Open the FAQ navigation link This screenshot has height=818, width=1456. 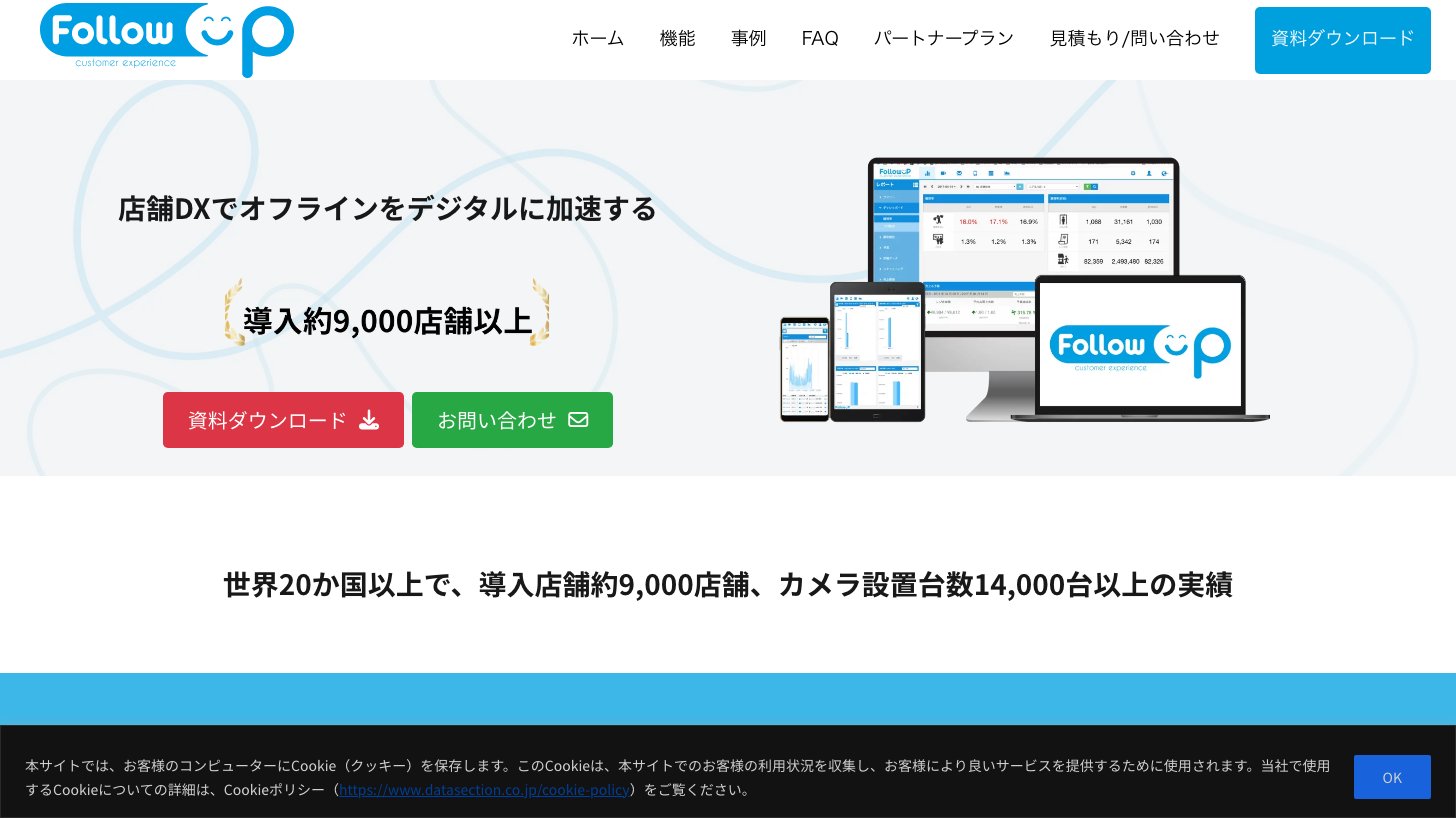click(x=820, y=38)
